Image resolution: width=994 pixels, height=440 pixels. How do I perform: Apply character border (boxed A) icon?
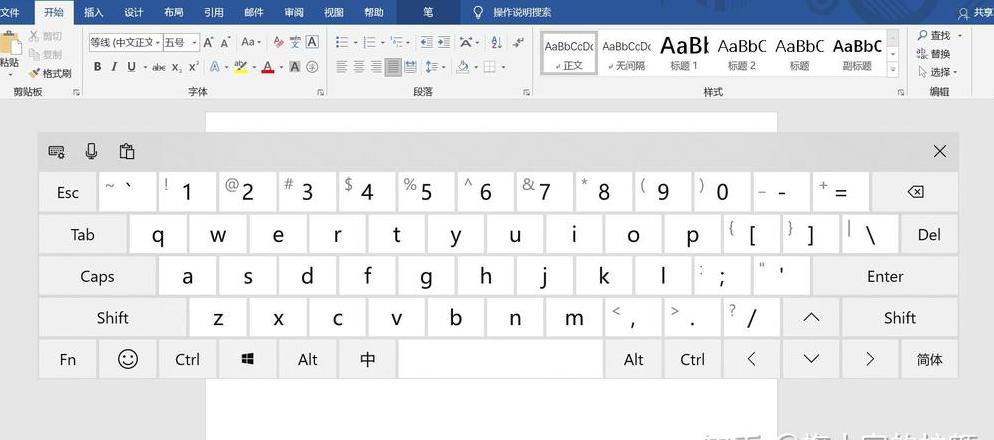point(312,42)
